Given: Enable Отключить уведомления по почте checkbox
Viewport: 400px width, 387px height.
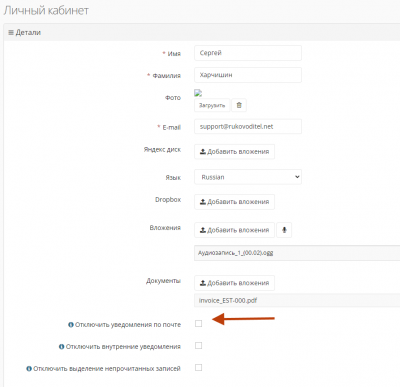Looking at the screenshot, I should tap(199, 323).
